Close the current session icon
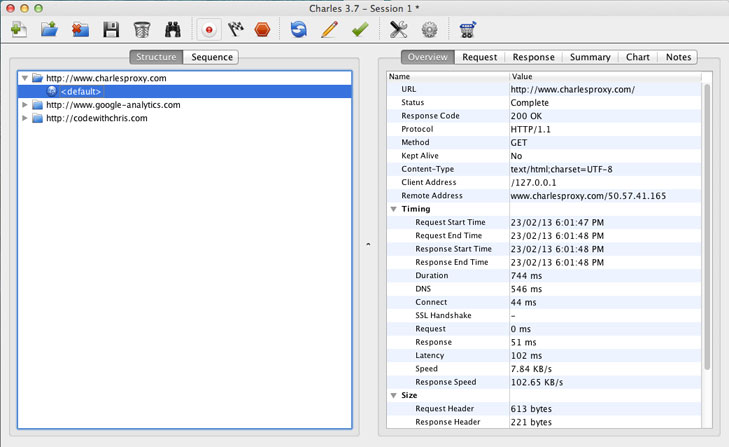Image resolution: width=729 pixels, height=447 pixels. tap(80, 30)
